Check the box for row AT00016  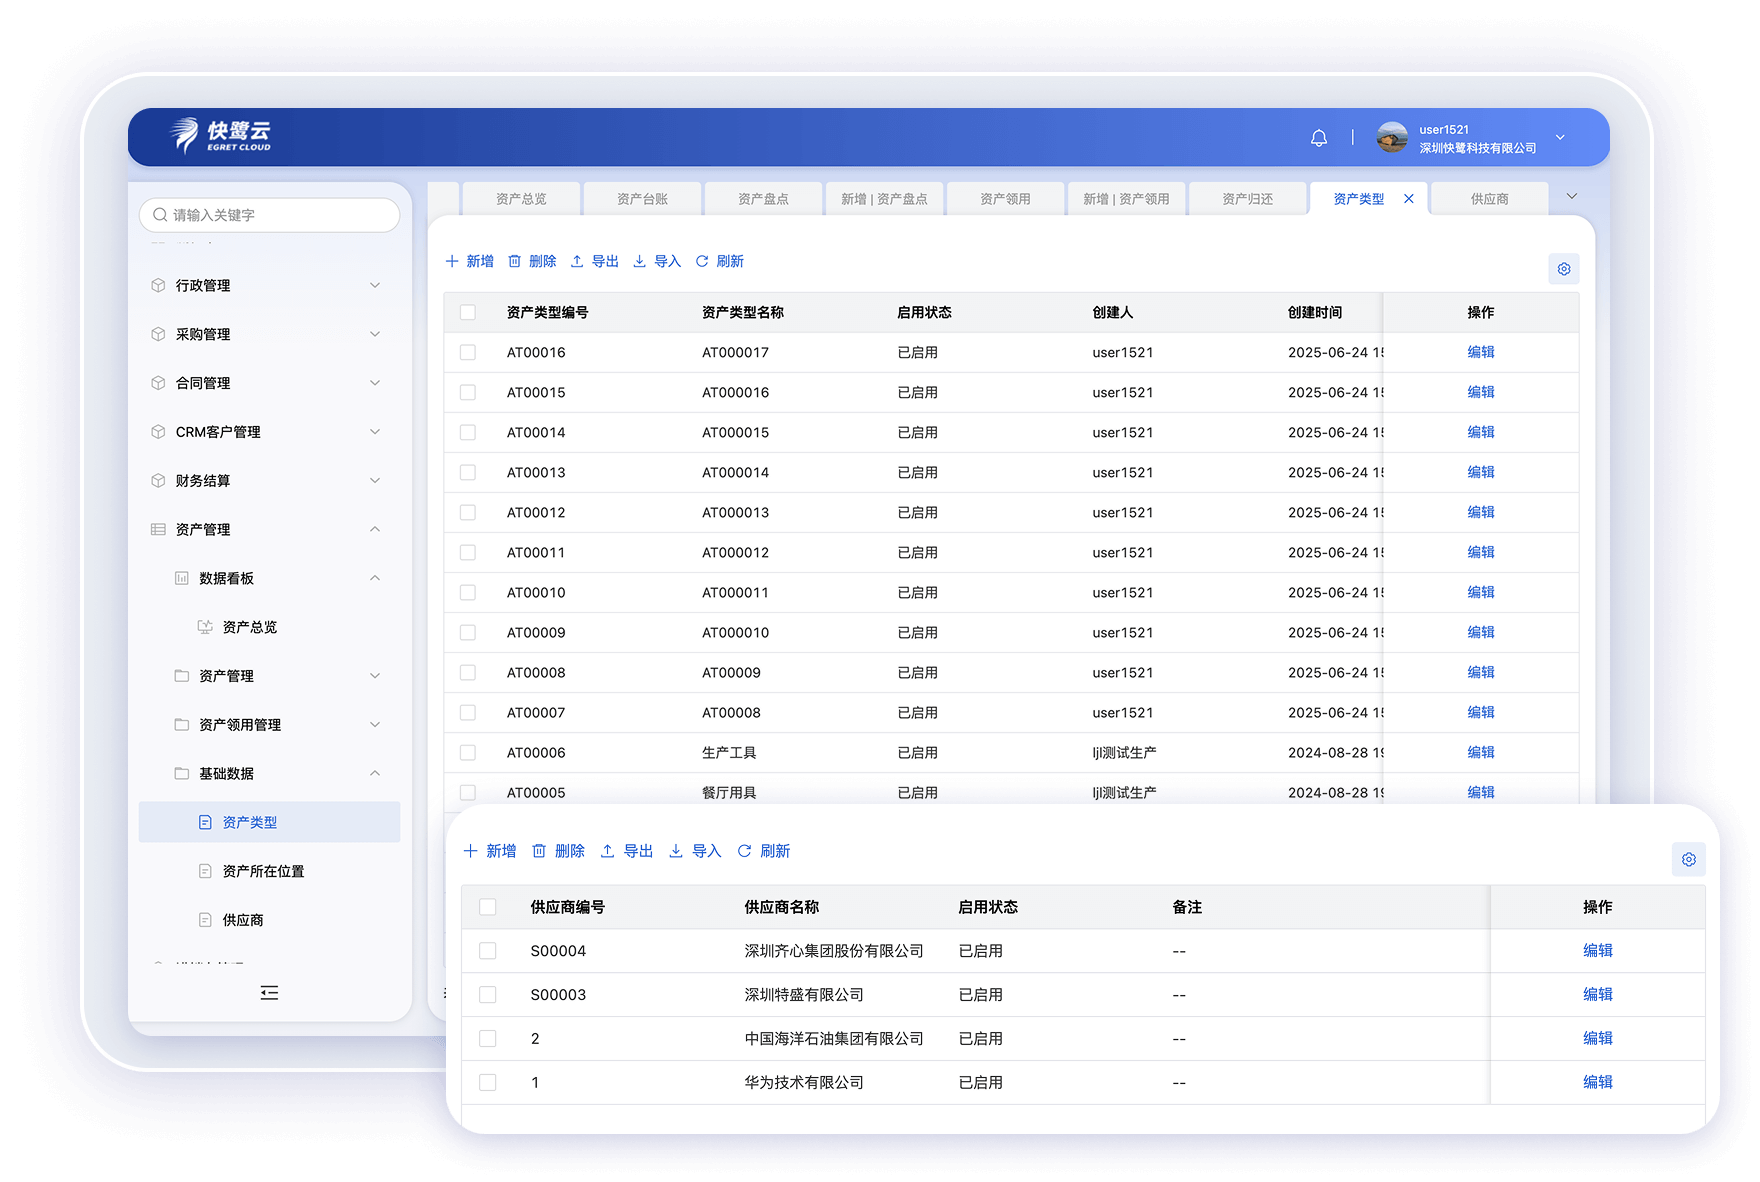(x=468, y=353)
